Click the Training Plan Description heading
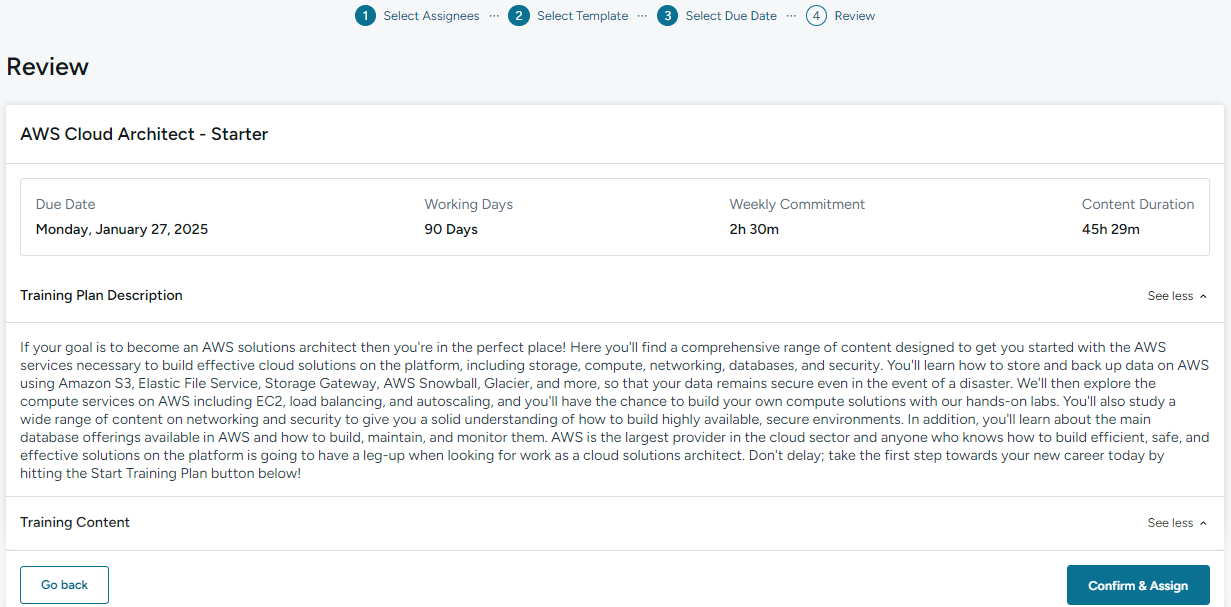Viewport: 1231px width, 607px height. tap(101, 295)
